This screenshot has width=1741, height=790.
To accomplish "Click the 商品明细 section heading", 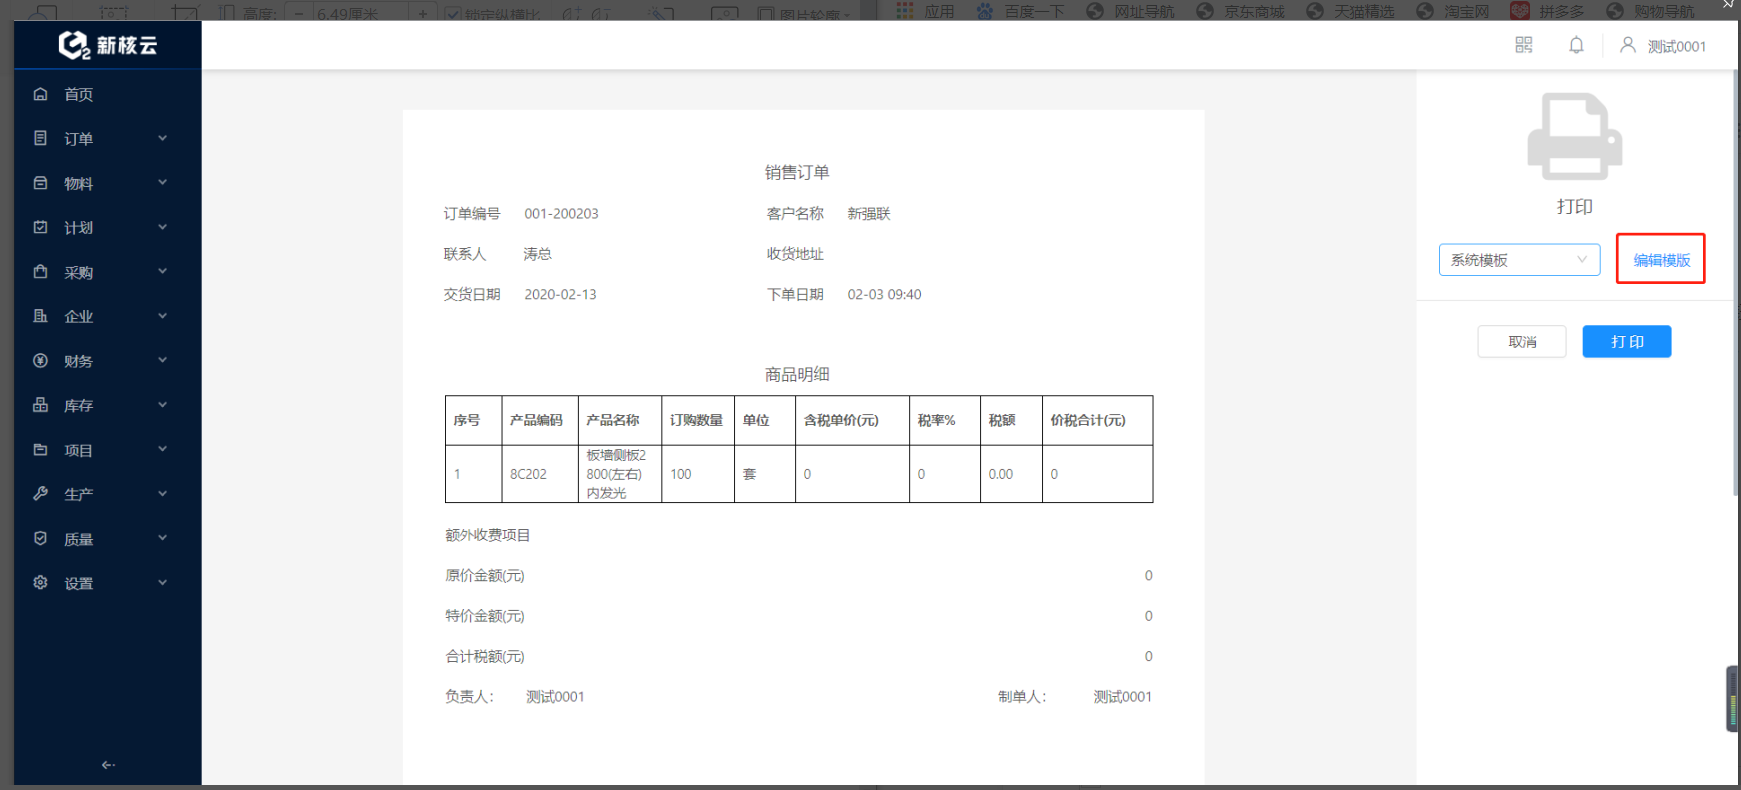I will tap(797, 375).
